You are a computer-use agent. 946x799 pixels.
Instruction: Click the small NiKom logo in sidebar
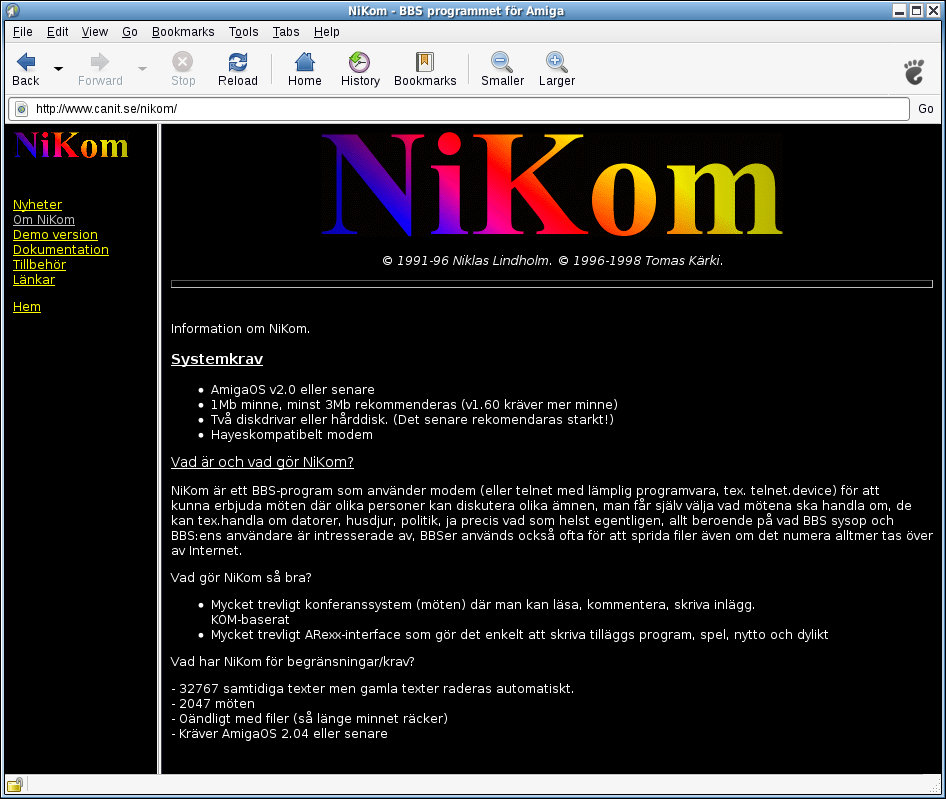click(x=71, y=145)
